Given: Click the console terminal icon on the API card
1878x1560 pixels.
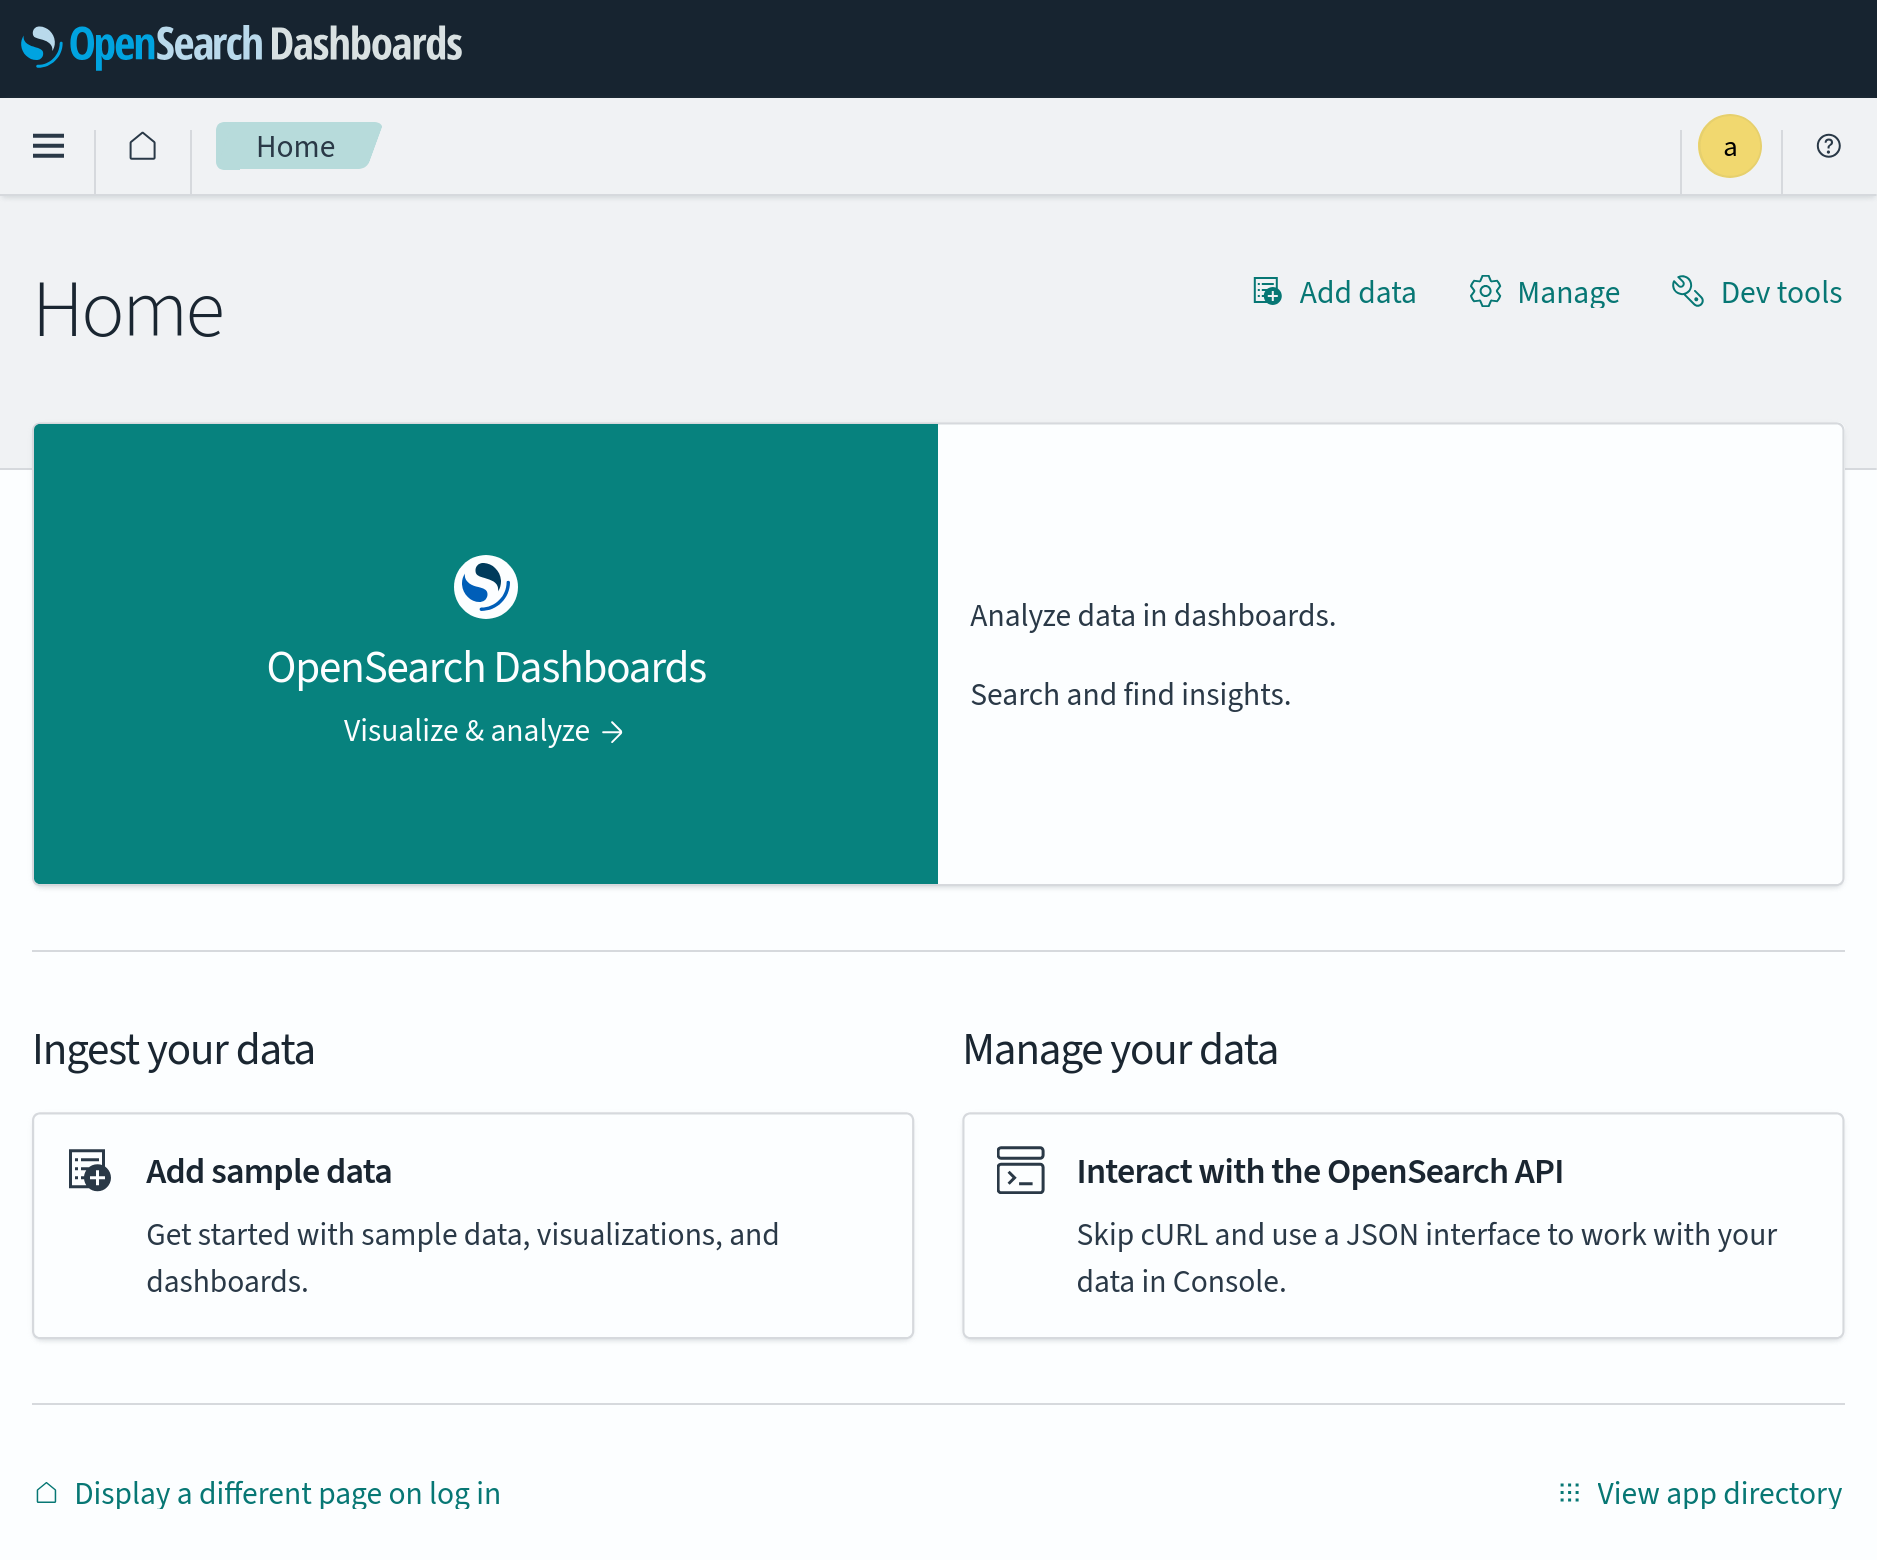Looking at the screenshot, I should coord(1019,1170).
